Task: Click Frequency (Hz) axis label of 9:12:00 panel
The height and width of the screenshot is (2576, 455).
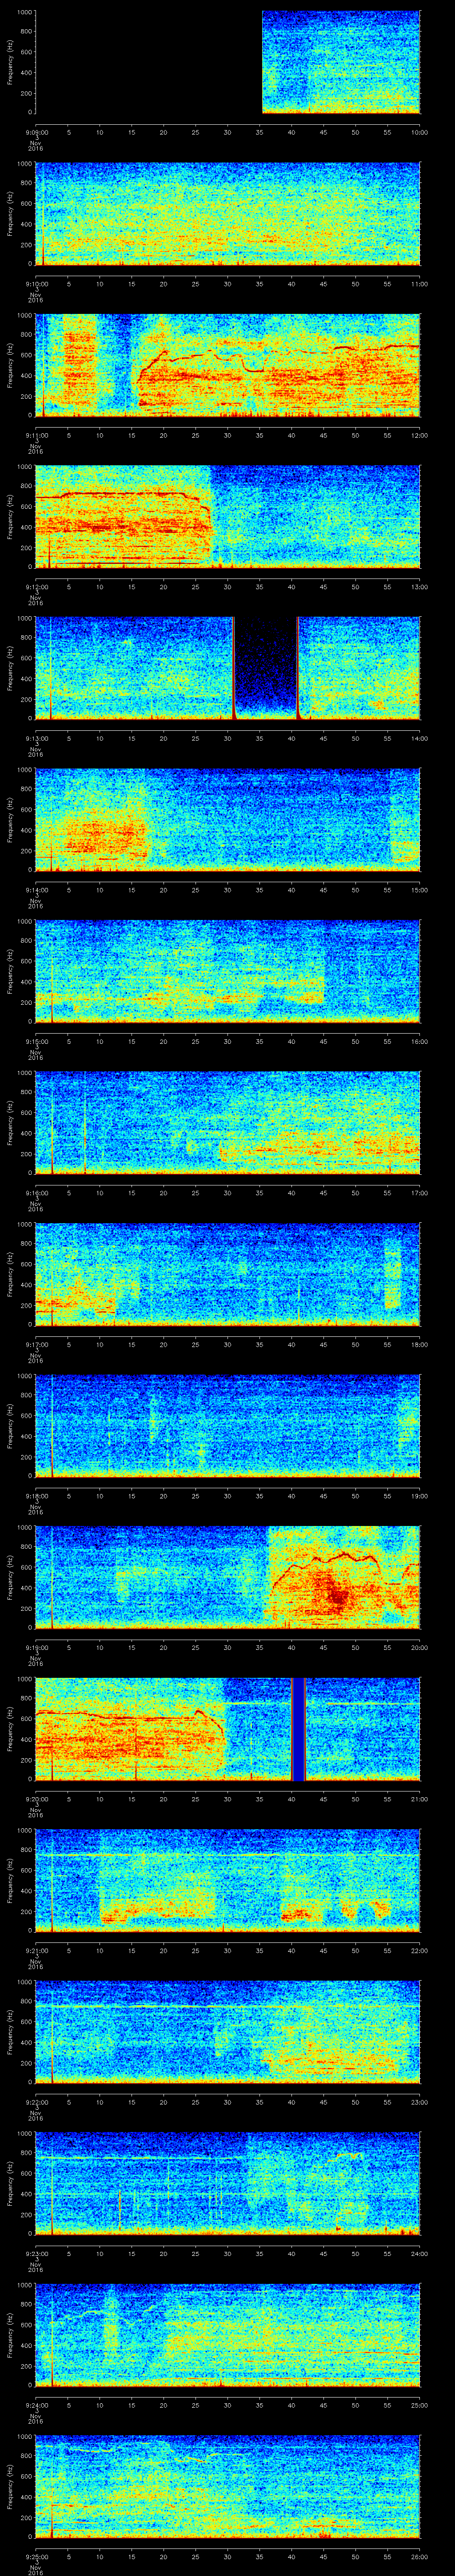Action: pyautogui.click(x=10, y=516)
